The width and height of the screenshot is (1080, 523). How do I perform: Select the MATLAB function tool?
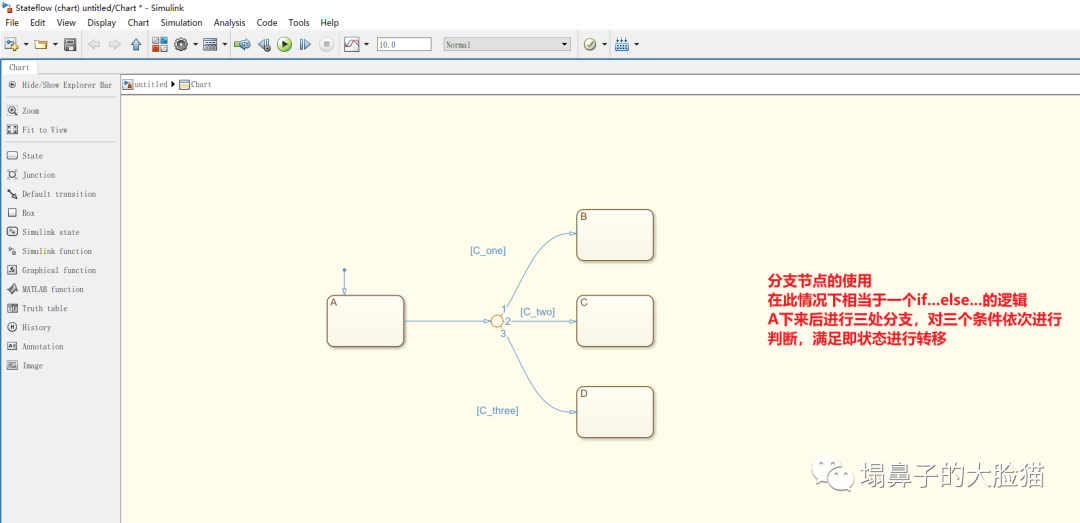(45, 289)
